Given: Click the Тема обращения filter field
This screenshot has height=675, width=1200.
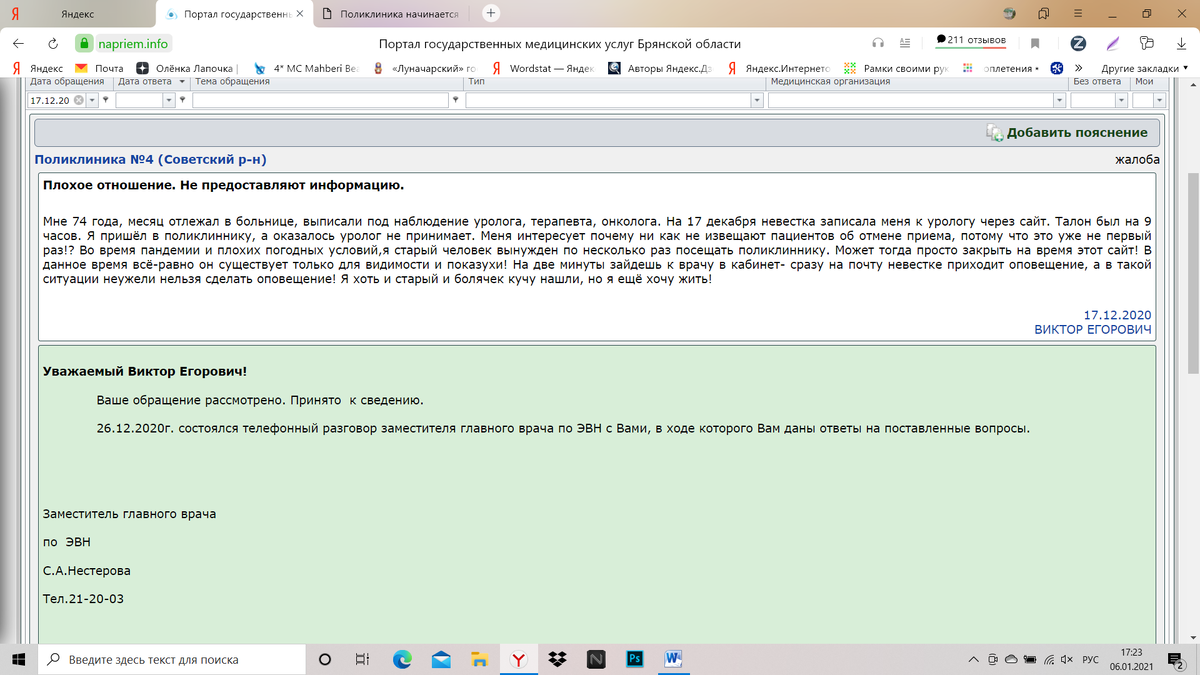Looking at the screenshot, I should pos(321,101).
